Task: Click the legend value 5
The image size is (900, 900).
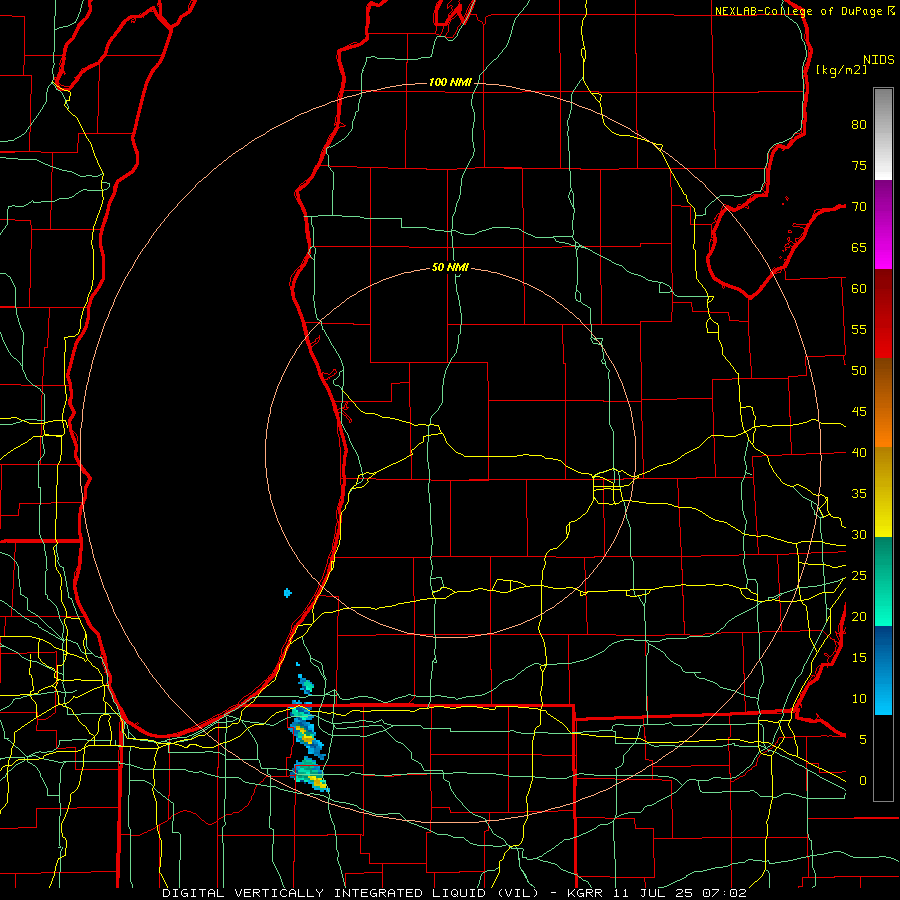Action: click(x=863, y=739)
